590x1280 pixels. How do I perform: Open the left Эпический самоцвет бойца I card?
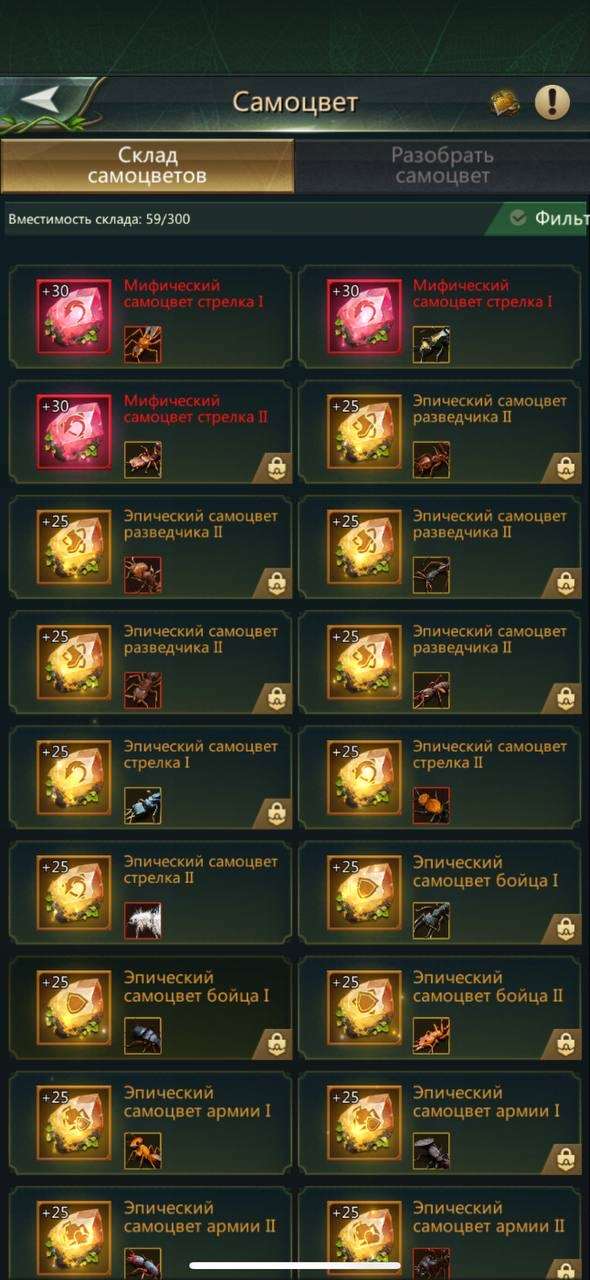(150, 1008)
